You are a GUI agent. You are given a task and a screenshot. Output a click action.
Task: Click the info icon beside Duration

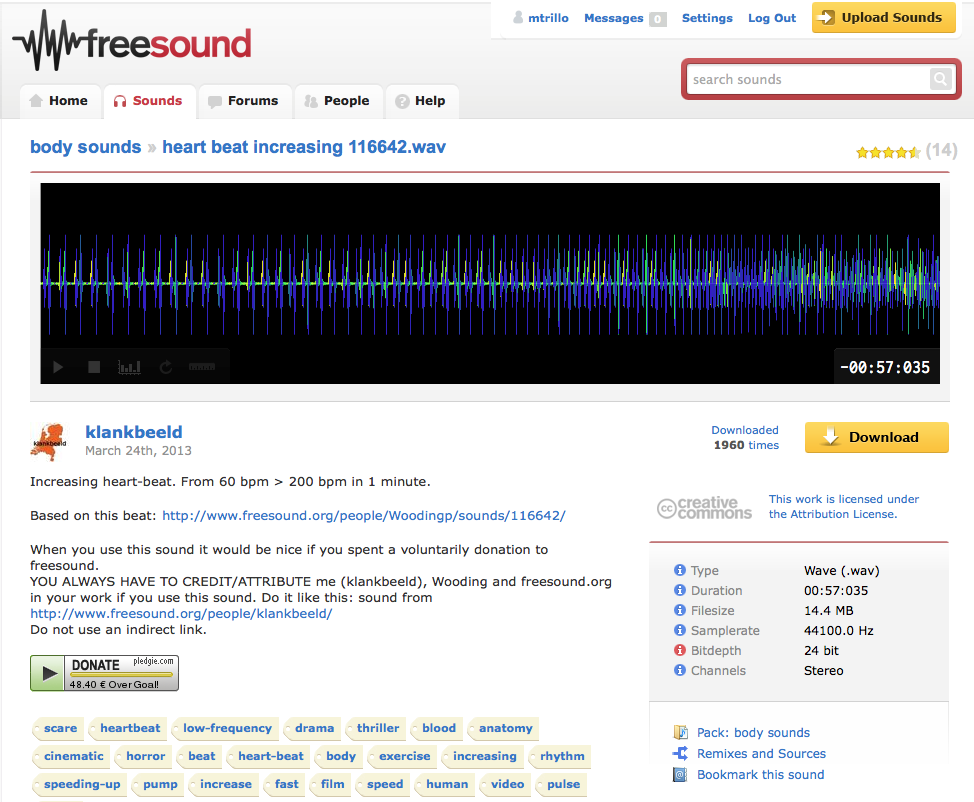(x=680, y=590)
